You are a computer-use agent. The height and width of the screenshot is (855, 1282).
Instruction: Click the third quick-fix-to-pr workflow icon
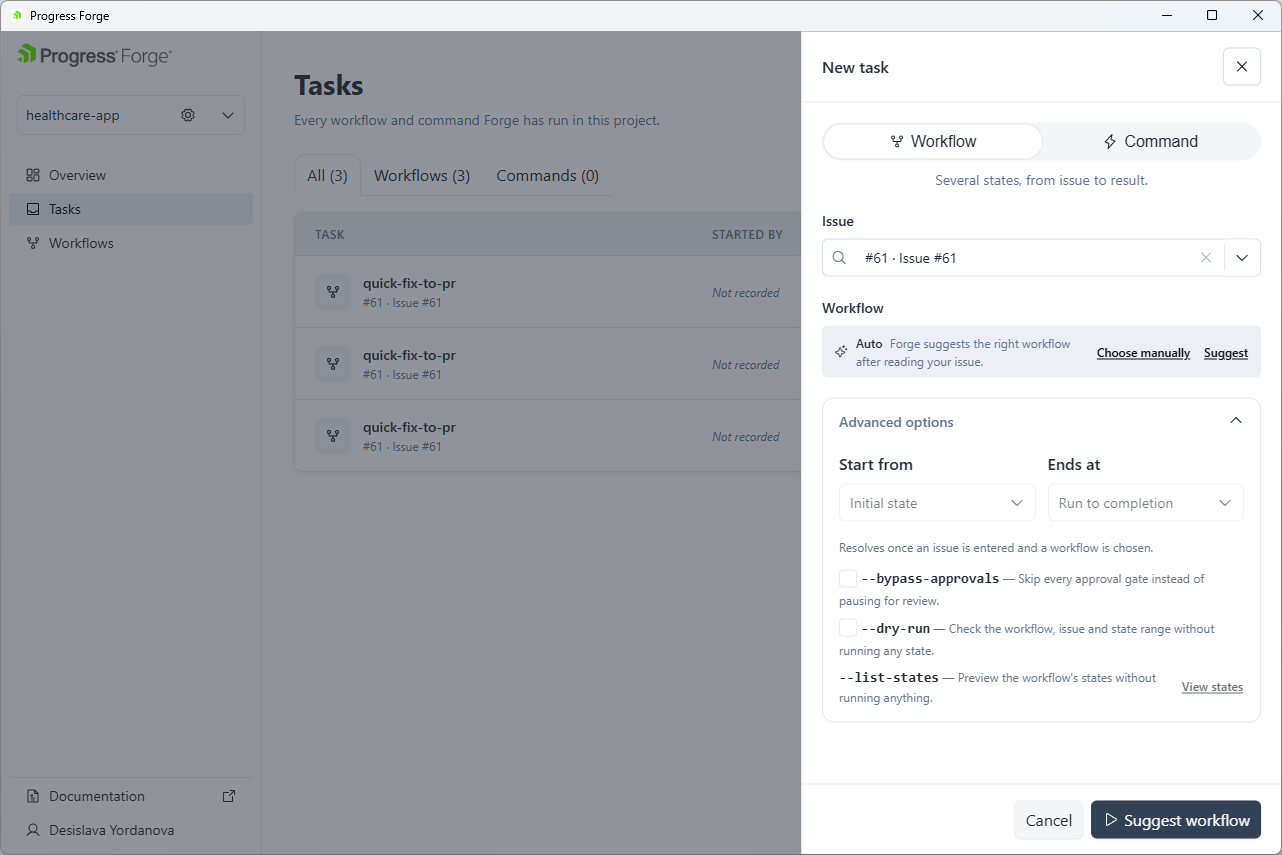point(333,436)
